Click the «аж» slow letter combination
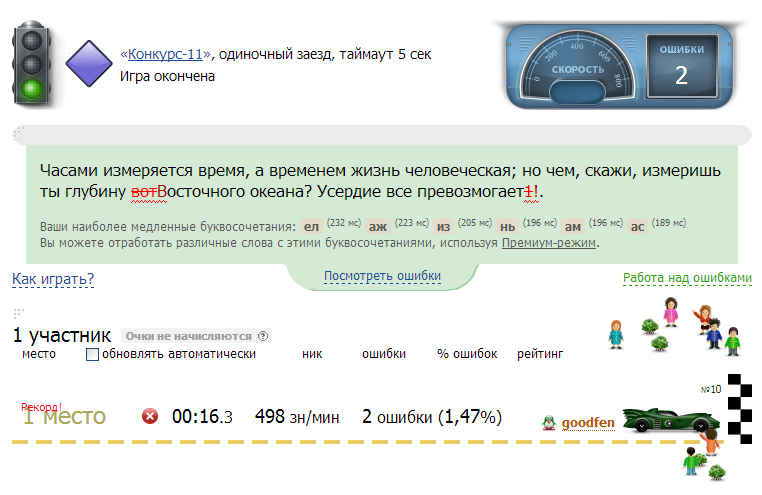 (378, 226)
